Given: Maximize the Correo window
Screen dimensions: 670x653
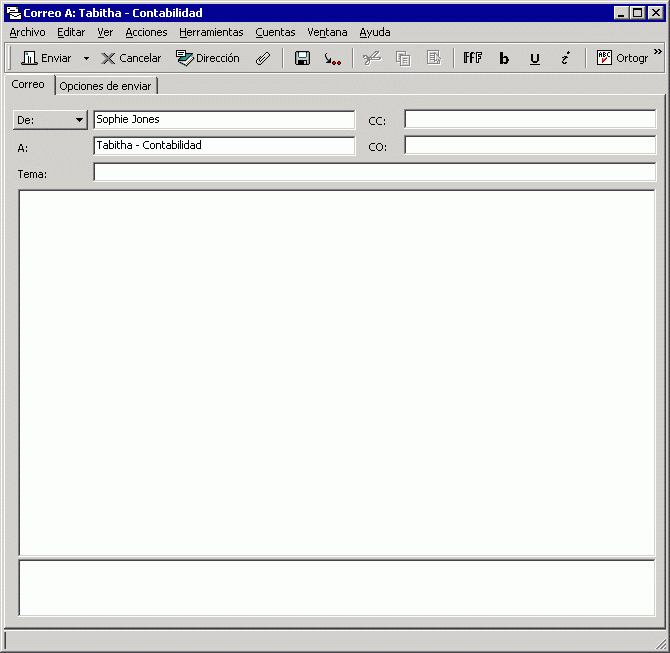Looking at the screenshot, I should click(x=637, y=13).
